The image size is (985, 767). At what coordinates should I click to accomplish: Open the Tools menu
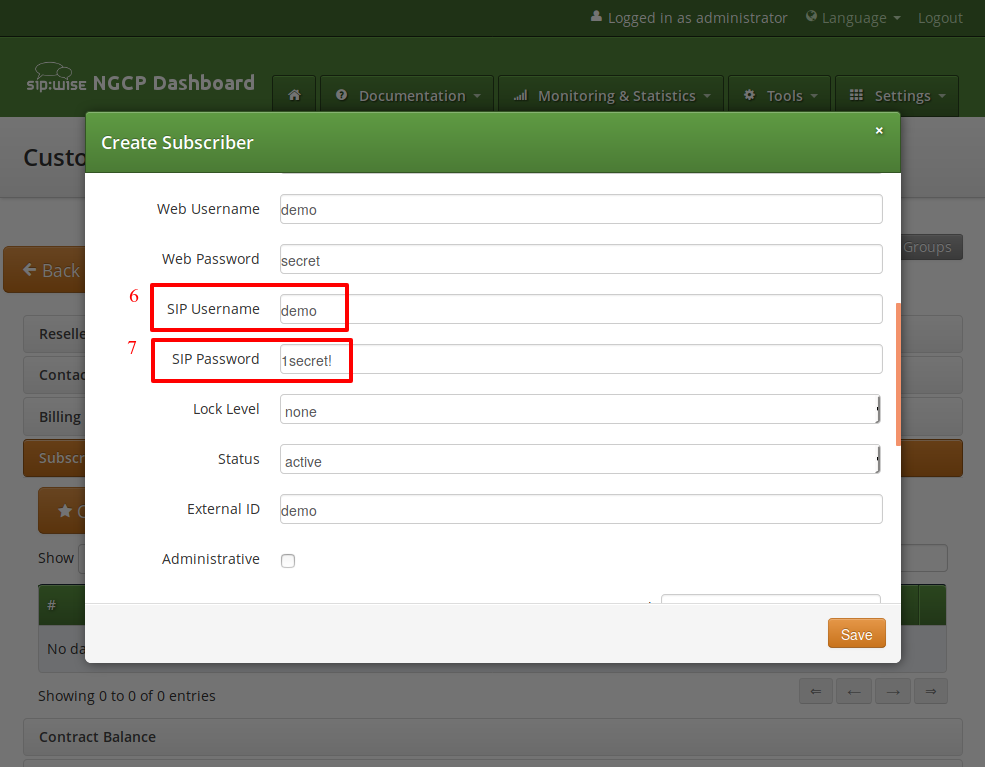[x=779, y=96]
